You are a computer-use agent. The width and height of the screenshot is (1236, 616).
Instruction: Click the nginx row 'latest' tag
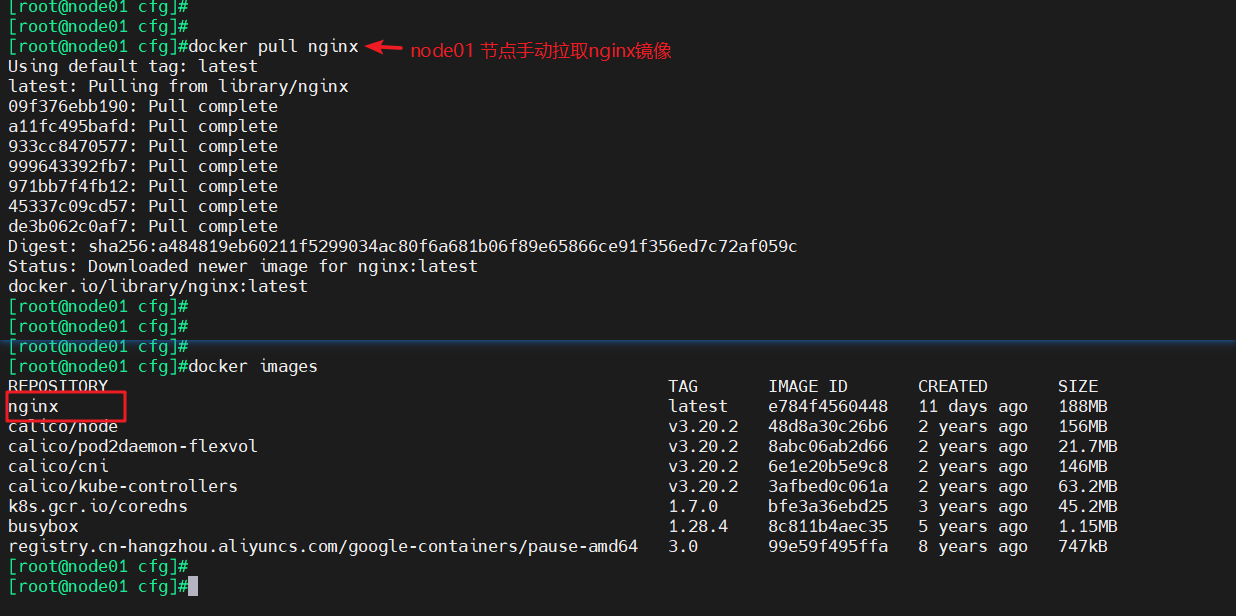pyautogui.click(x=698, y=406)
